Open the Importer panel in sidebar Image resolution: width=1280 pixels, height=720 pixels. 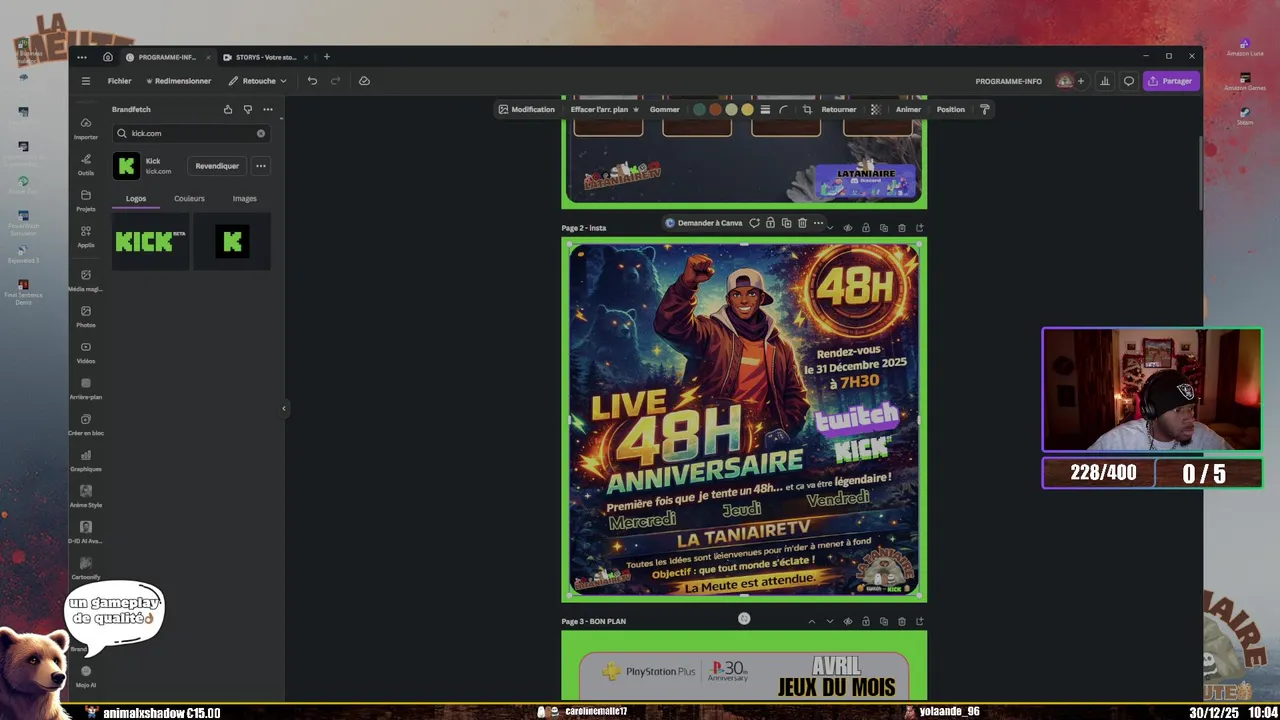point(85,128)
